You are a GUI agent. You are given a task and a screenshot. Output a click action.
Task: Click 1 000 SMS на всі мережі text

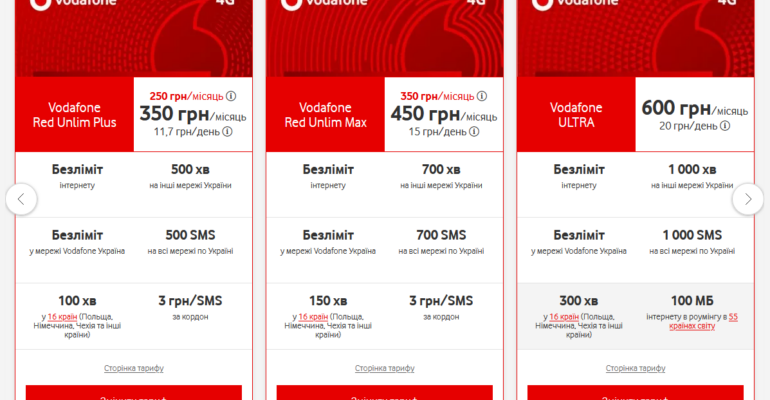coord(692,242)
